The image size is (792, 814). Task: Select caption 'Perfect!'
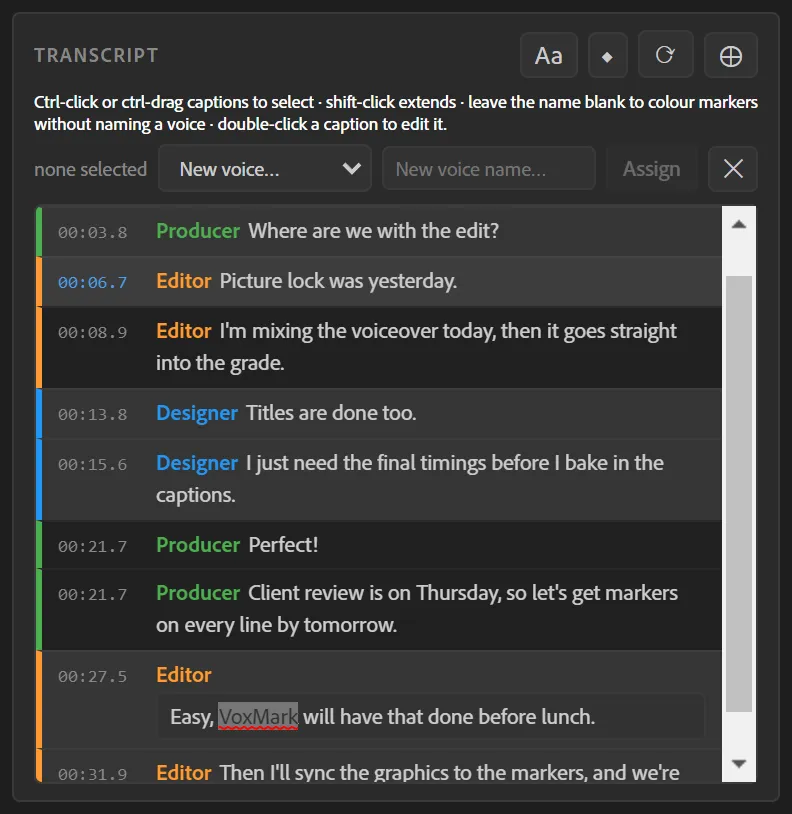(283, 545)
